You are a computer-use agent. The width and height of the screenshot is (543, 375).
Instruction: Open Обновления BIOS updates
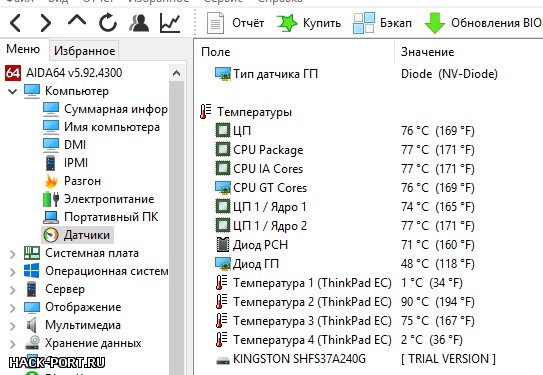pyautogui.click(x=483, y=23)
